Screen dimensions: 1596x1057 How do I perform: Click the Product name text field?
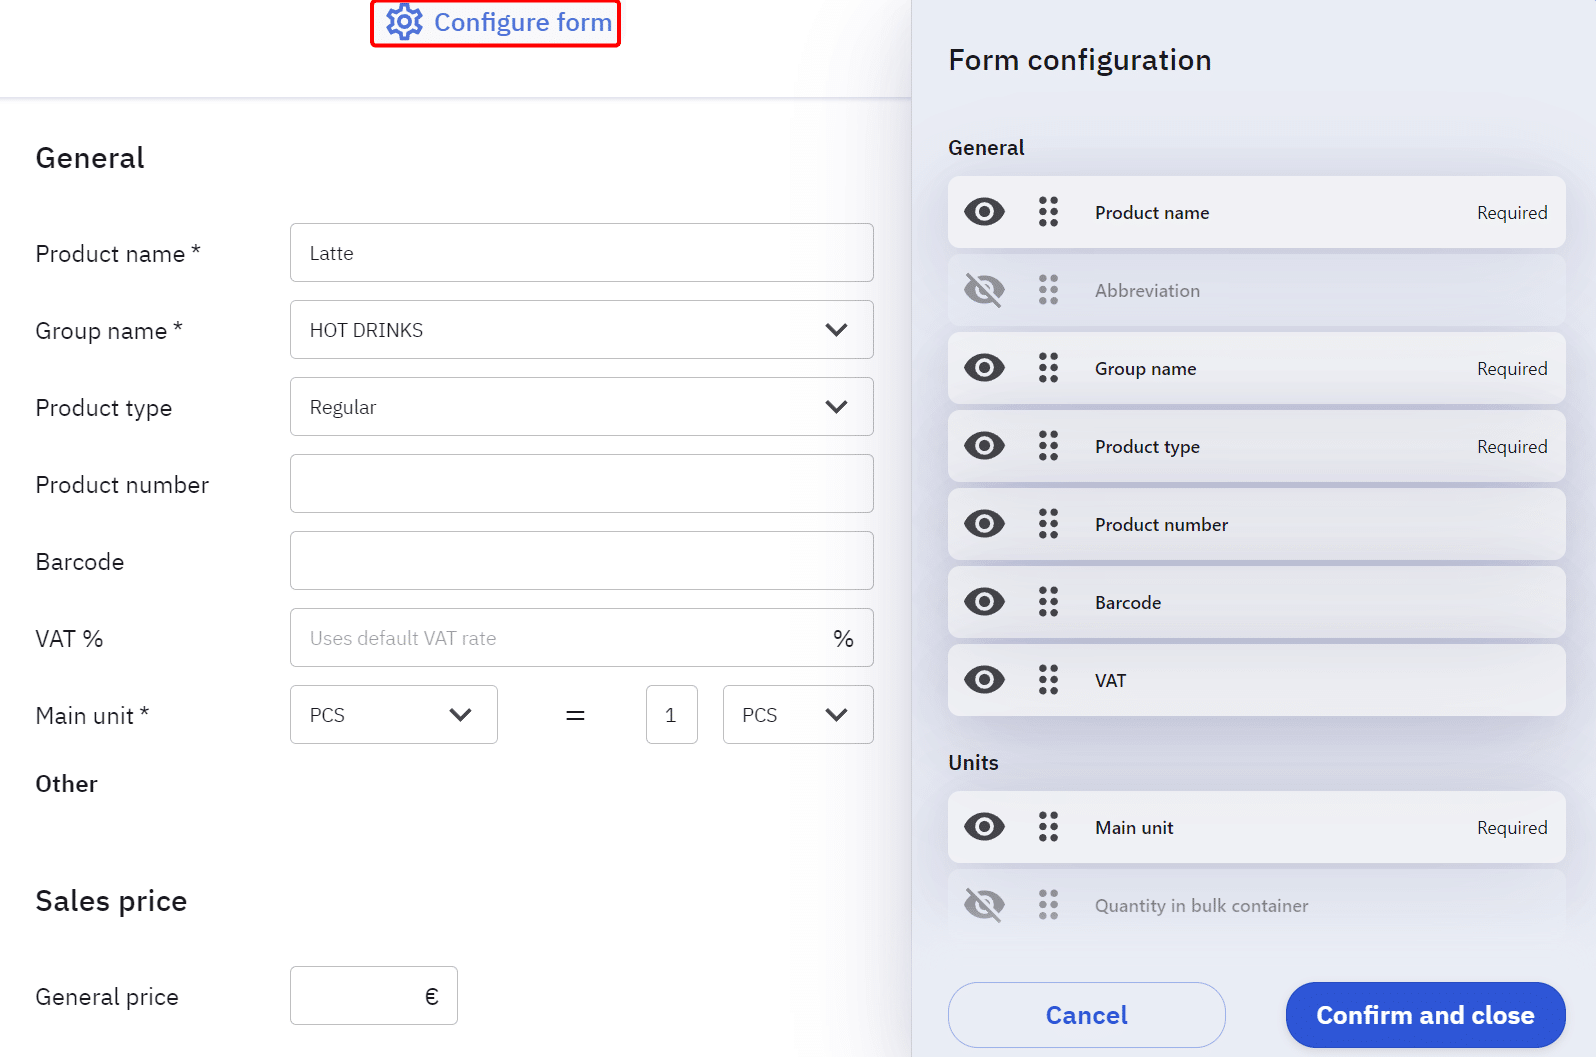pyautogui.click(x=581, y=253)
